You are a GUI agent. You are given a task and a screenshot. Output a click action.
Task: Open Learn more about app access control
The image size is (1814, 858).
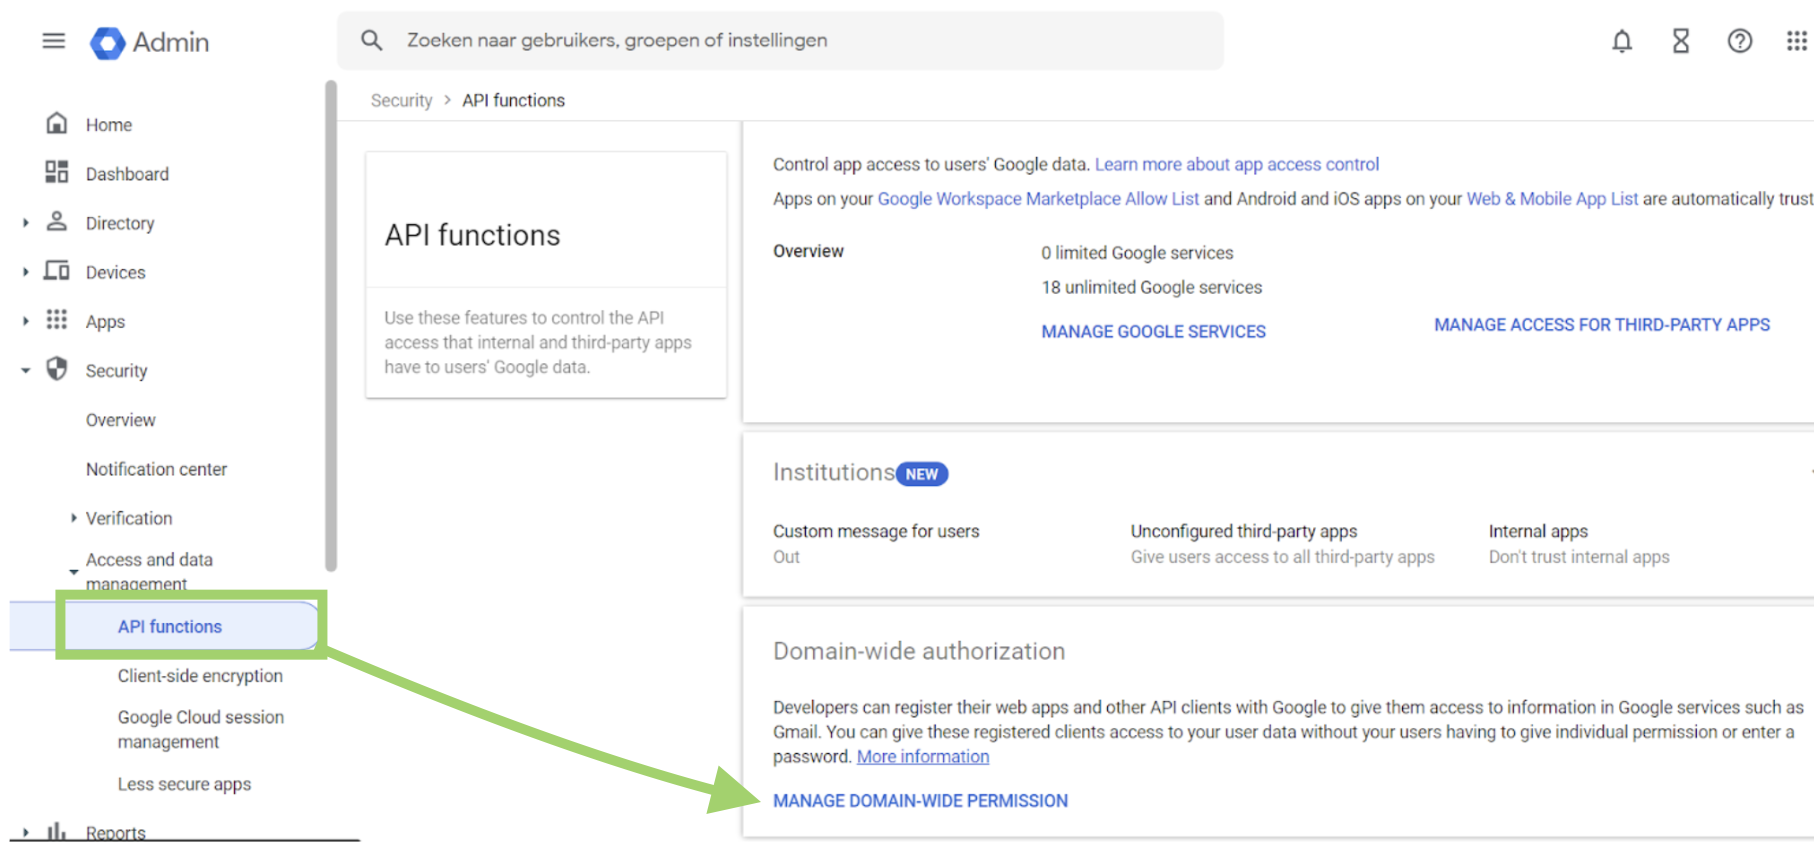click(x=1236, y=164)
